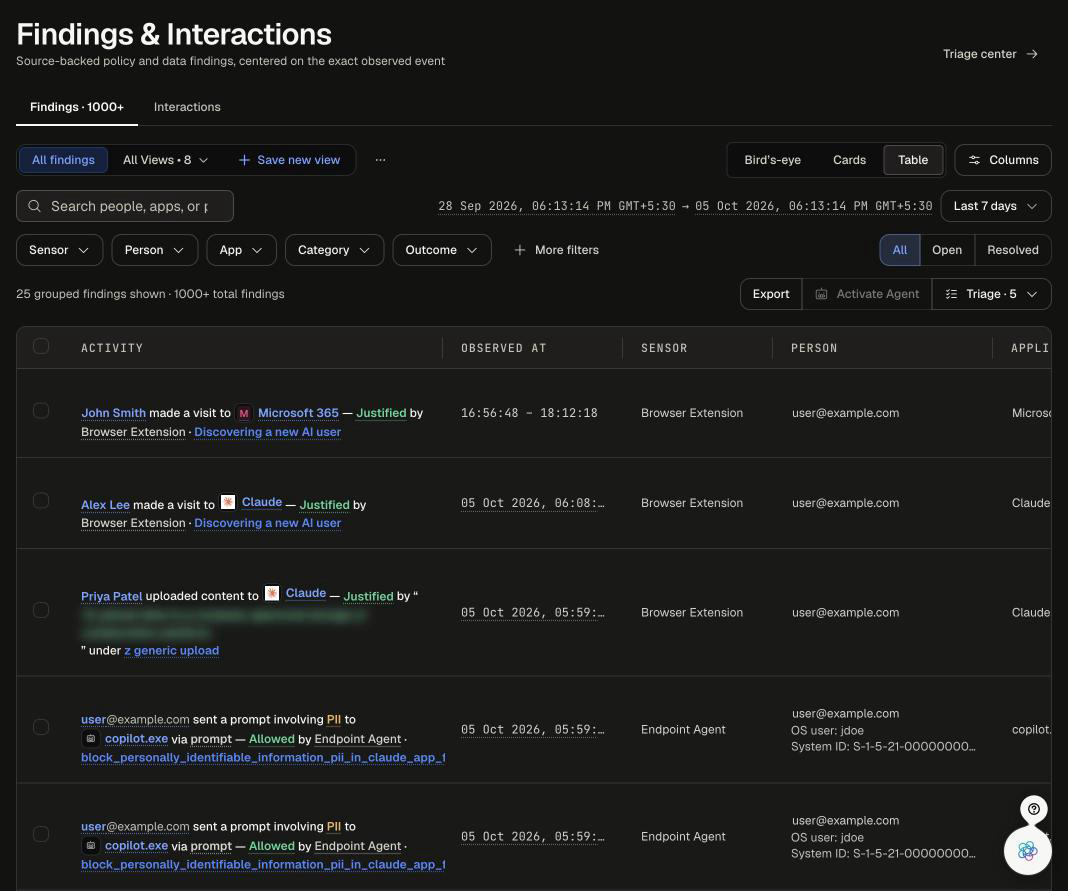This screenshot has height=891, width=1068.
Task: Open the Triage 5 dropdown
Action: click(x=992, y=294)
